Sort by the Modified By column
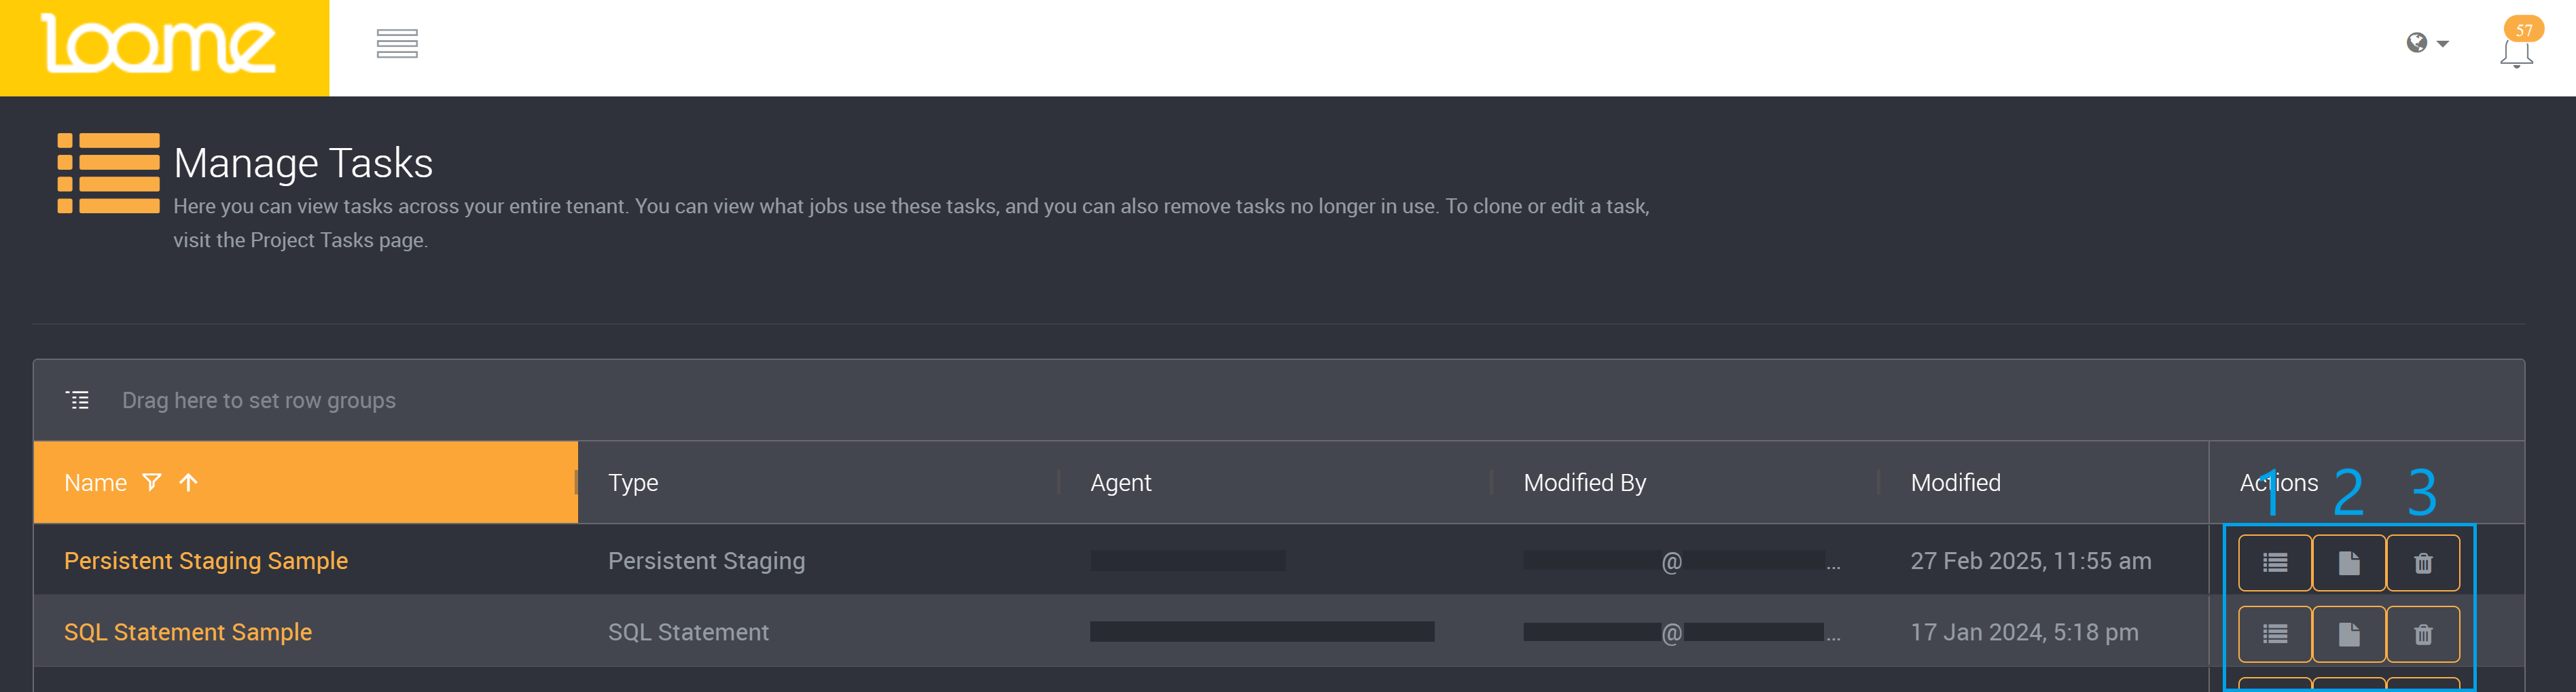Screen dimensions: 2576x692 click(1584, 483)
